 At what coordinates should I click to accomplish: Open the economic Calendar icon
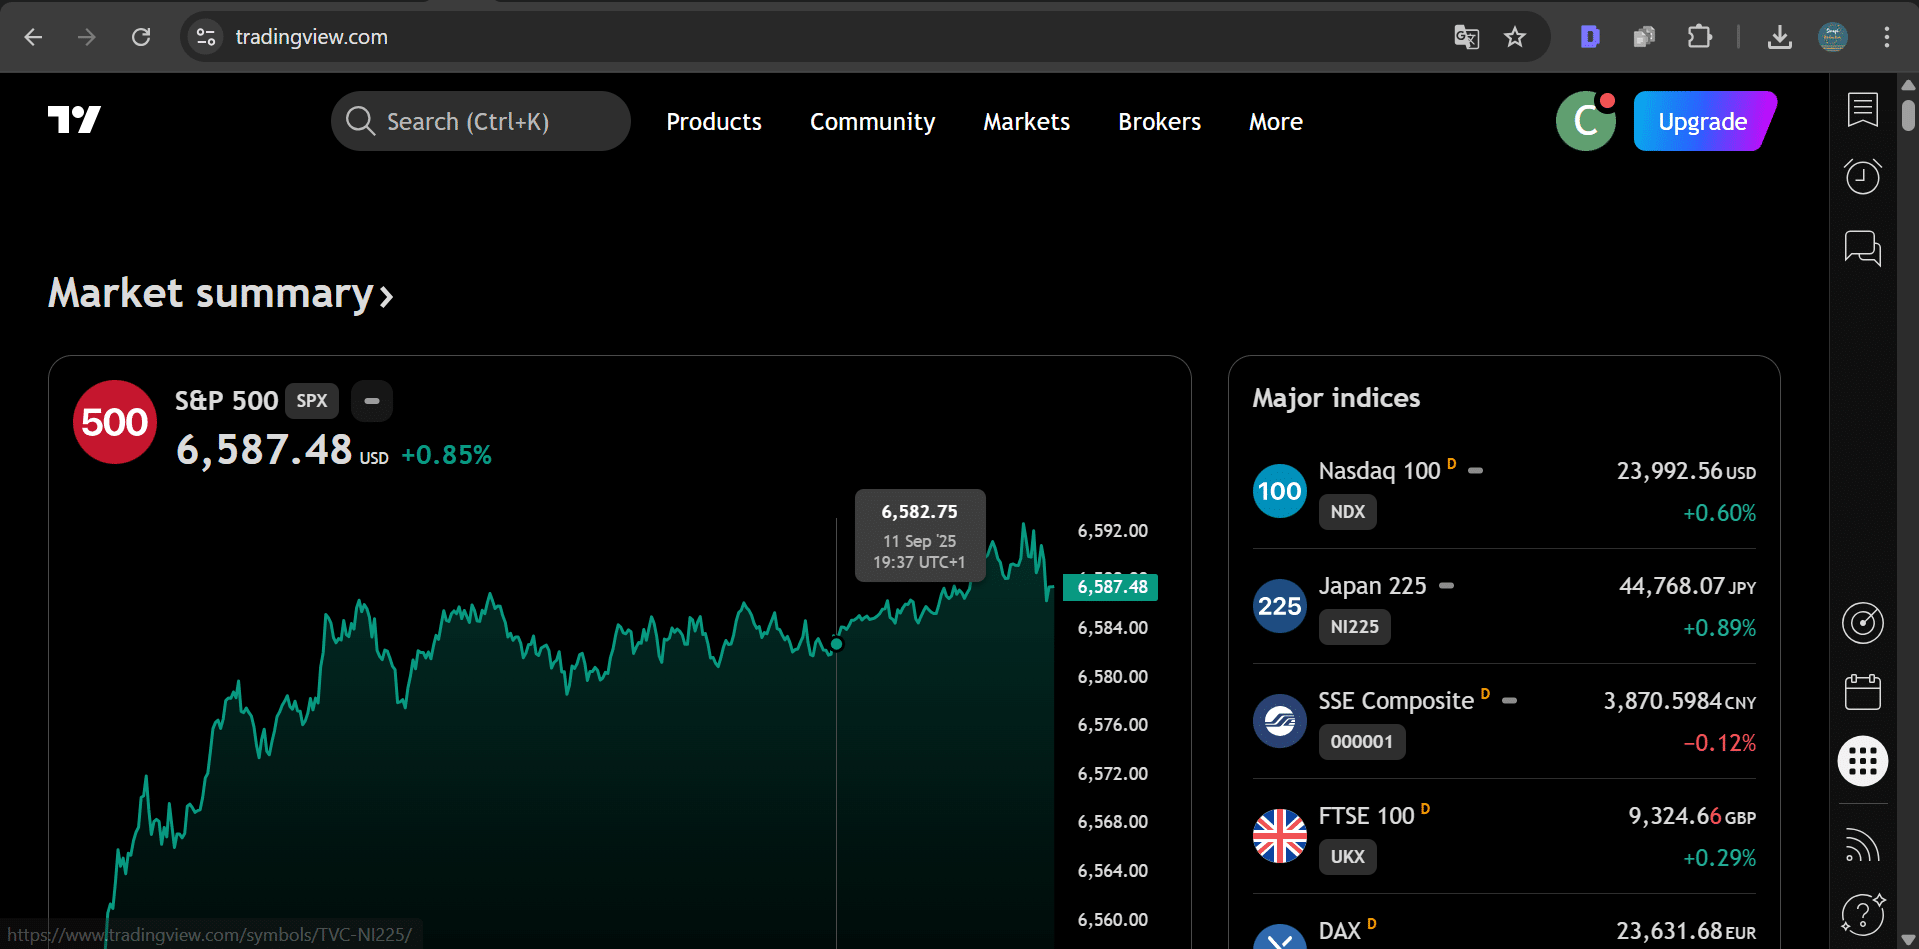tap(1862, 692)
